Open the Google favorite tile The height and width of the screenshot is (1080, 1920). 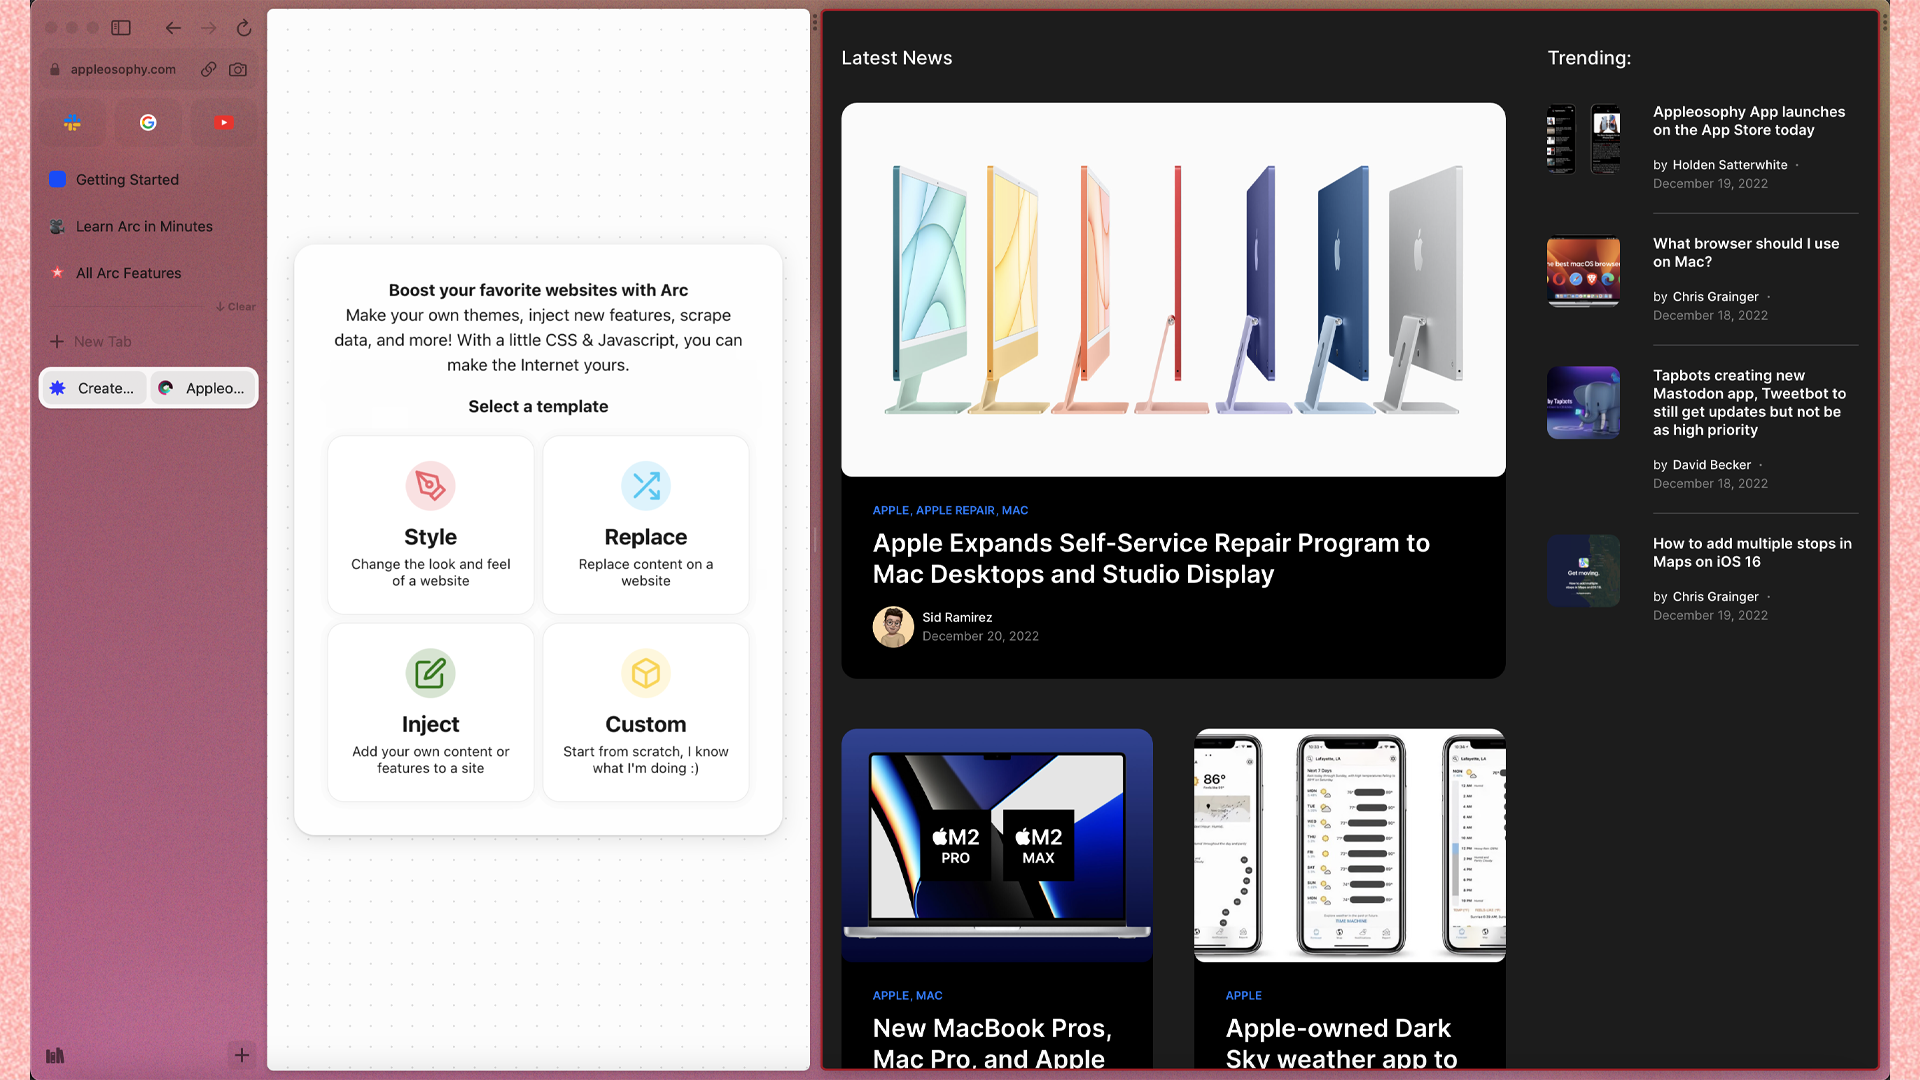148,122
